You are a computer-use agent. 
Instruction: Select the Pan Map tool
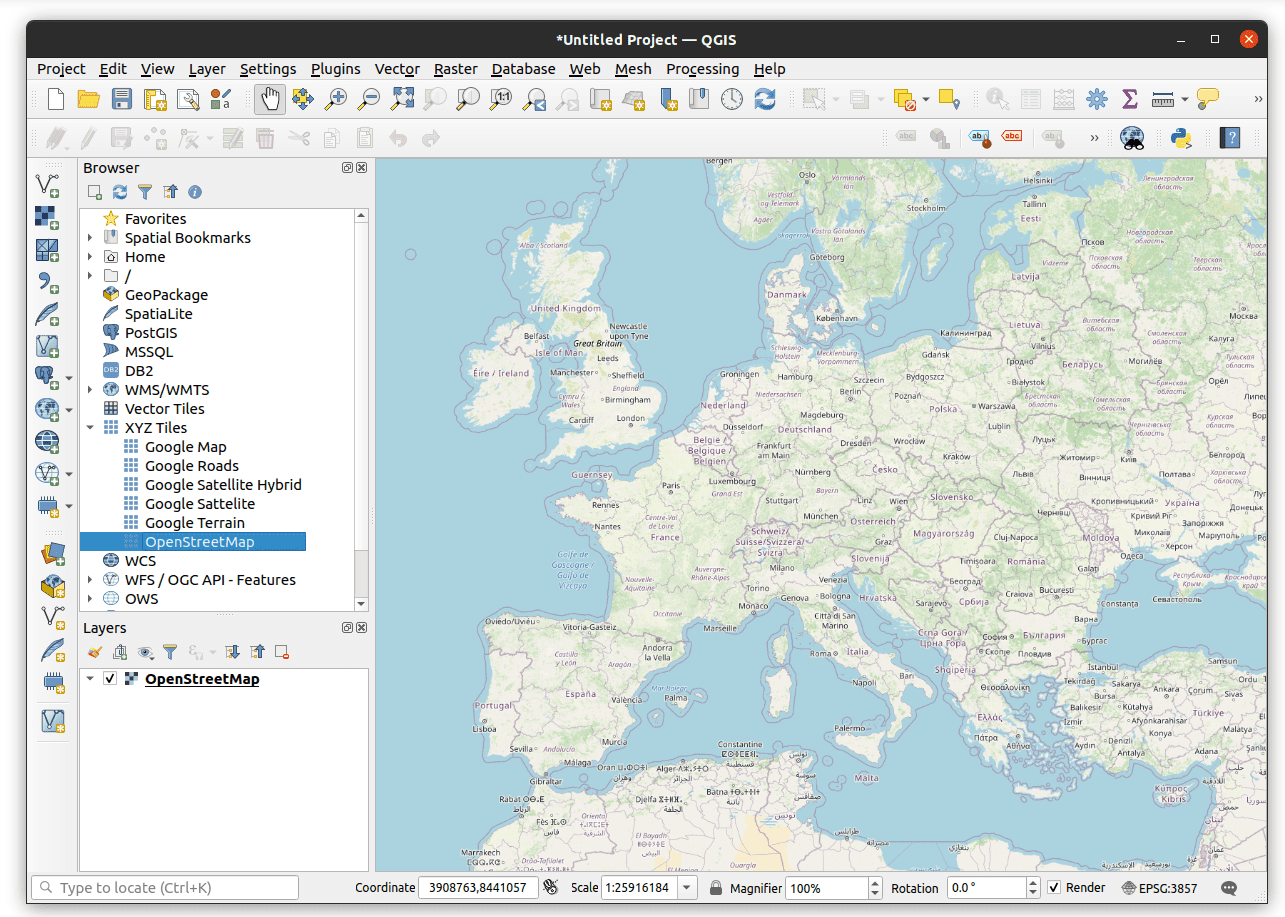coord(269,99)
